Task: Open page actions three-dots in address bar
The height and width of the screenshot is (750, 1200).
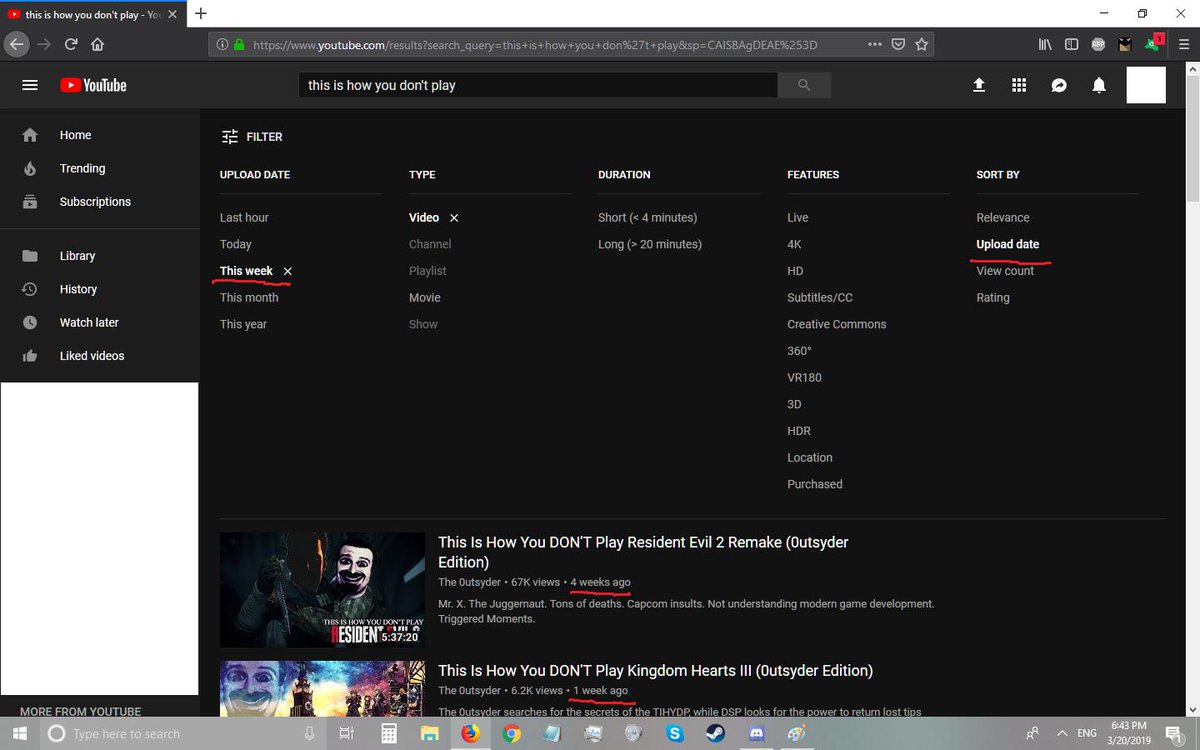Action: coord(875,44)
